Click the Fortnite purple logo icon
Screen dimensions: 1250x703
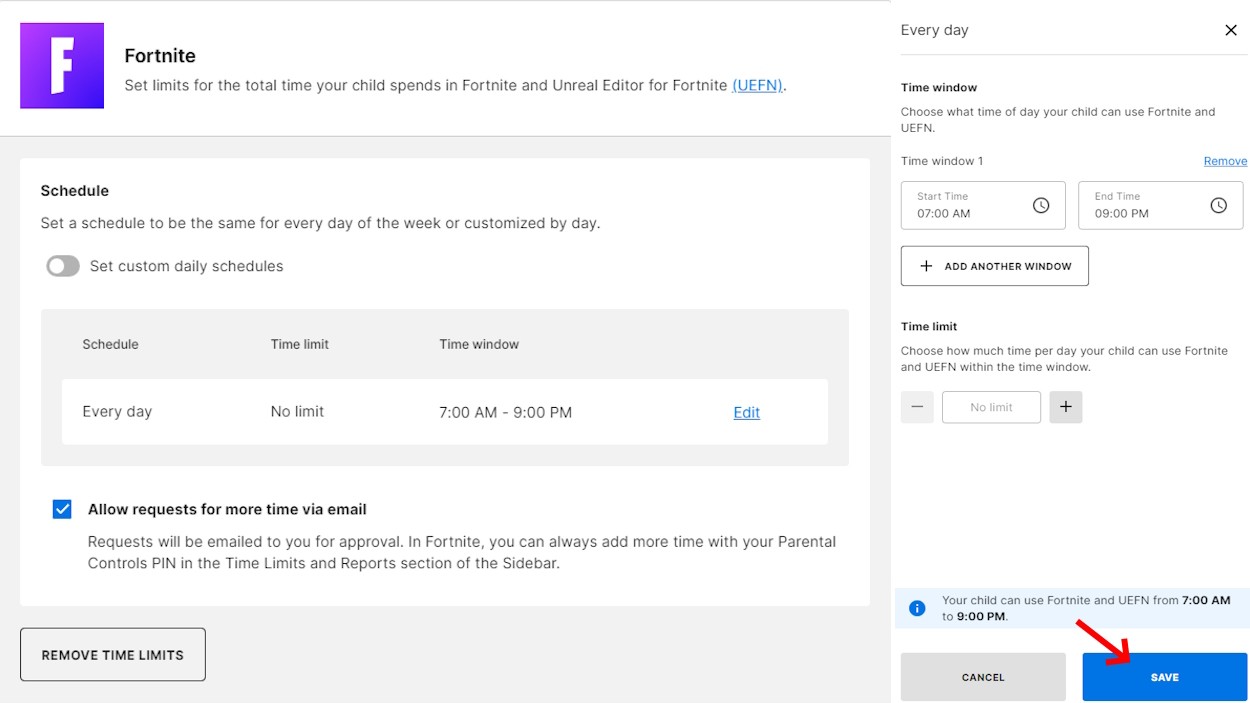[62, 66]
